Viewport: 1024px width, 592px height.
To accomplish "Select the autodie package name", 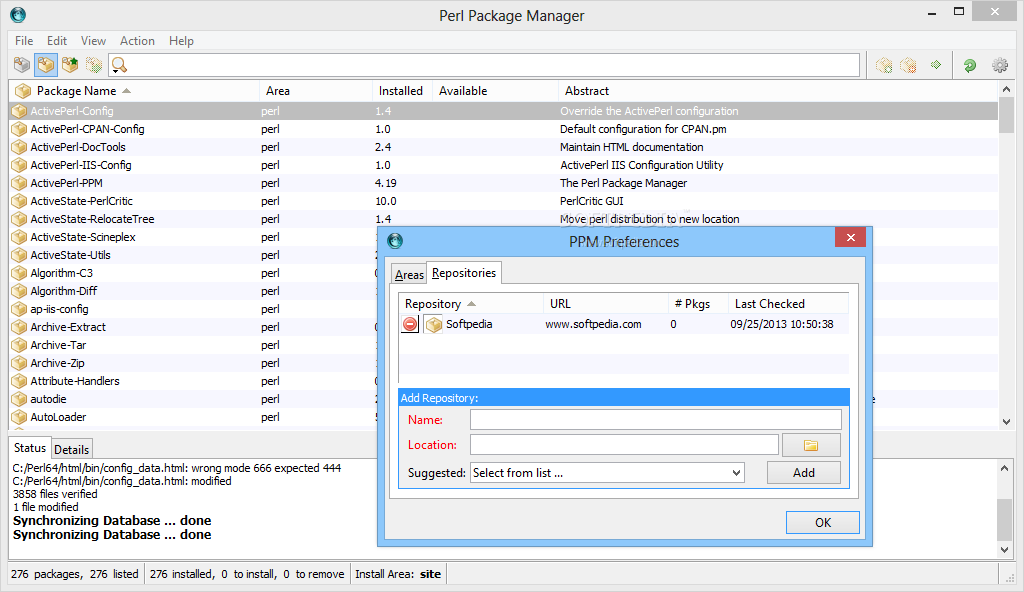I will pyautogui.click(x=48, y=399).
